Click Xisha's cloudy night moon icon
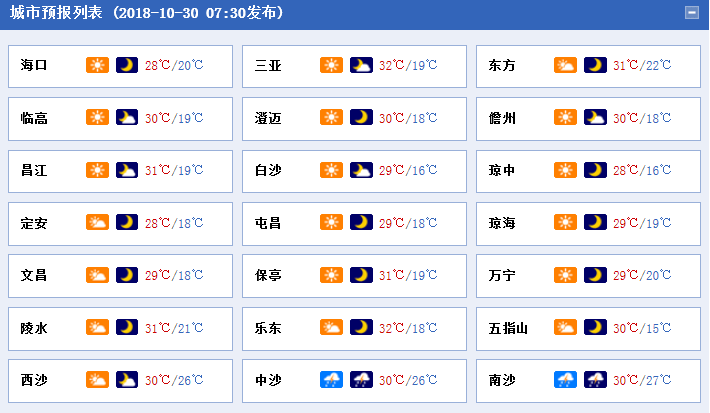 tap(127, 380)
